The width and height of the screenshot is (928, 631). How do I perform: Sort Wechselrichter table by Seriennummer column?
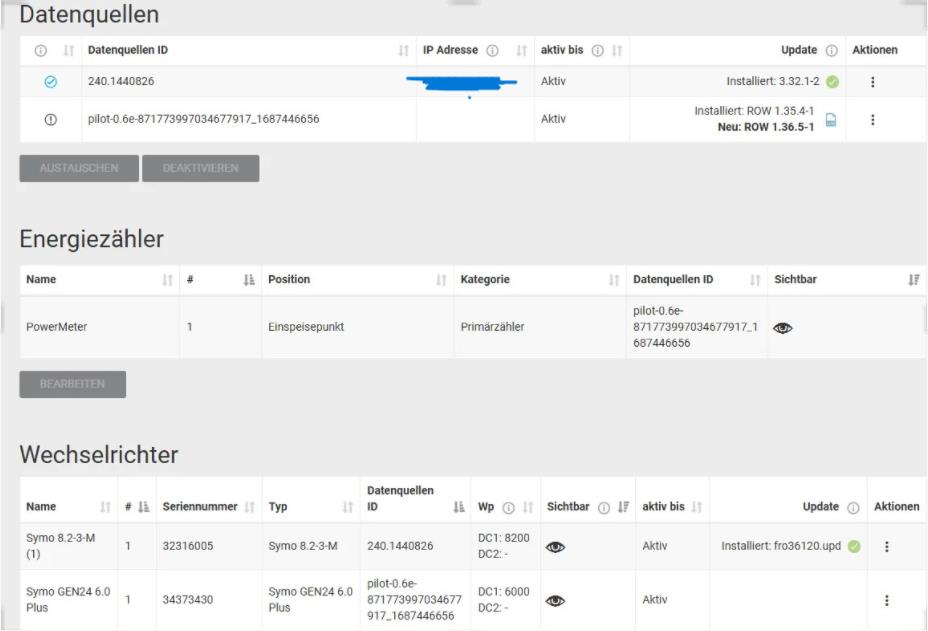[x=249, y=507]
